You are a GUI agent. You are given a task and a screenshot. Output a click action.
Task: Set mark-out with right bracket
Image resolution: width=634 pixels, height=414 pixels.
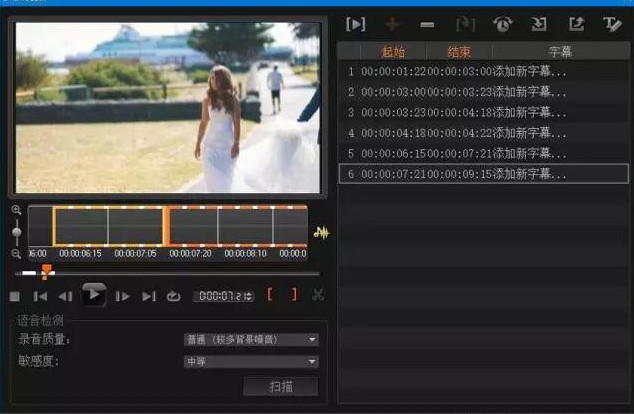294,294
